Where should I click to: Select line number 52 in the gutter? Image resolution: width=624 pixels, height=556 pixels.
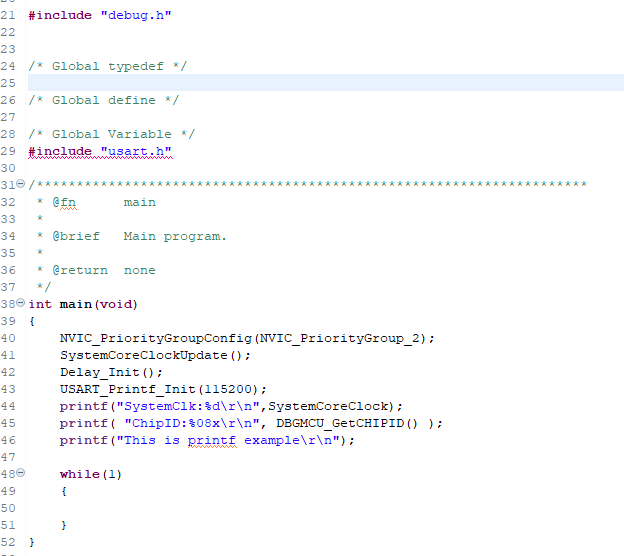coord(10,542)
